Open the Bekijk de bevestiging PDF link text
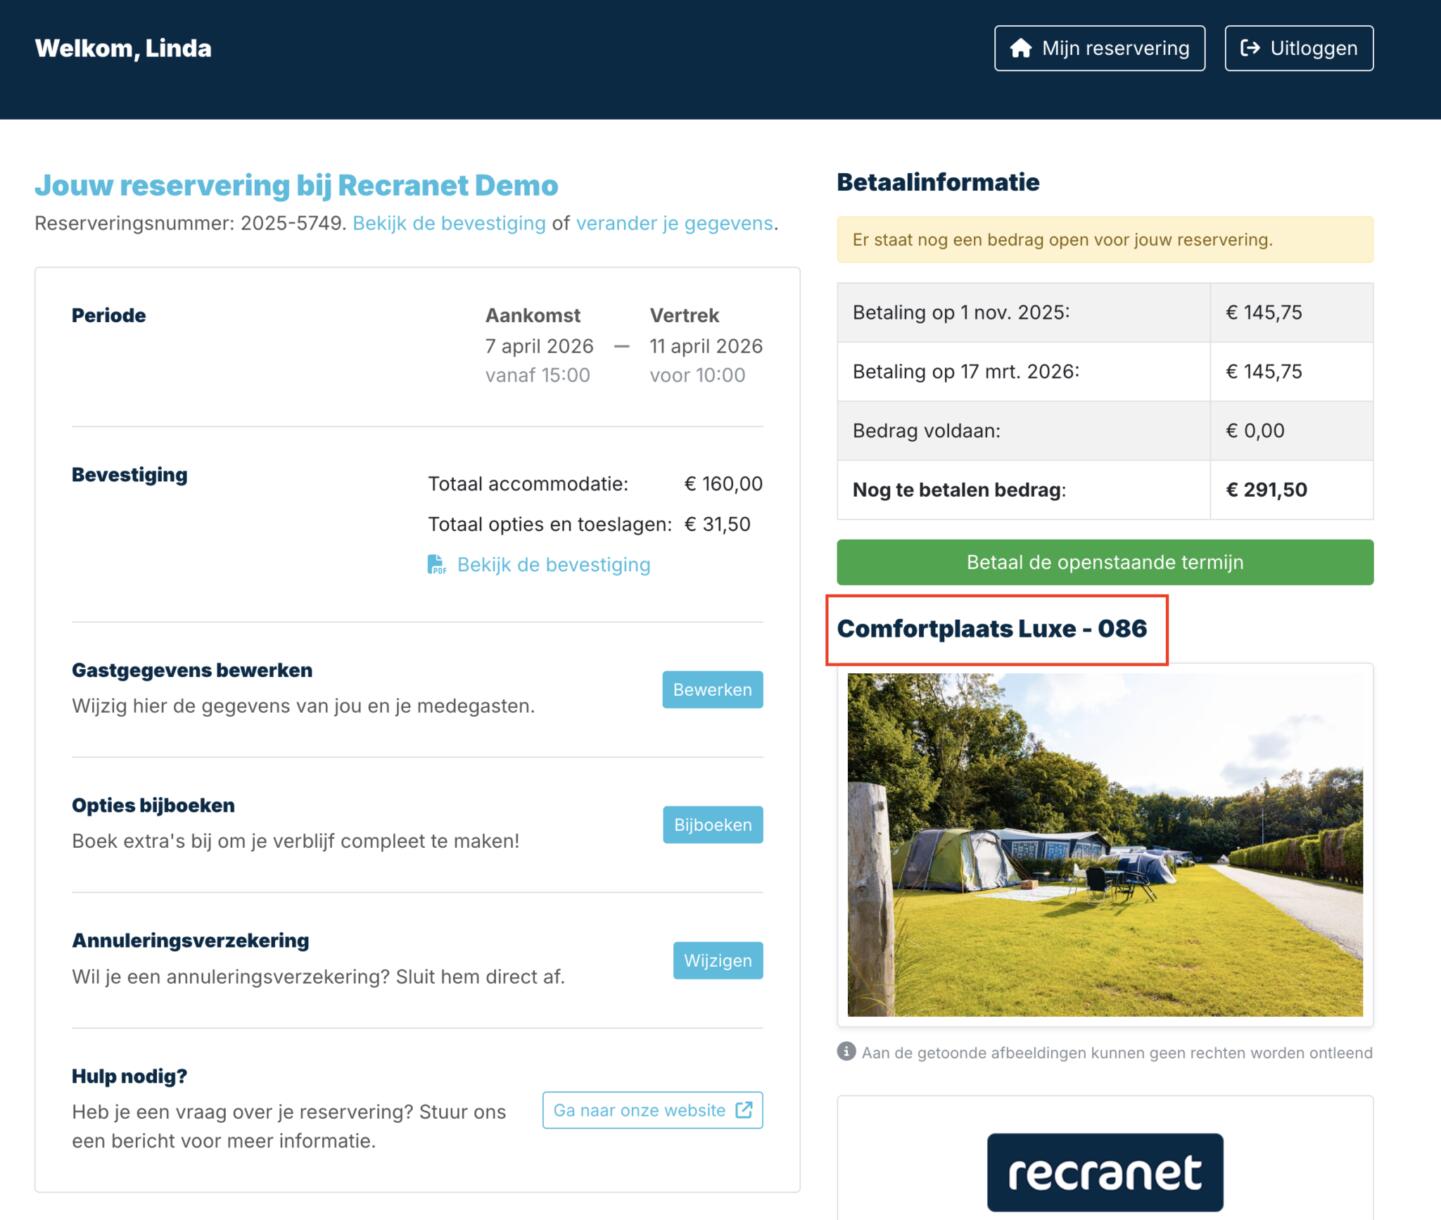This screenshot has width=1441, height=1220. 553,565
